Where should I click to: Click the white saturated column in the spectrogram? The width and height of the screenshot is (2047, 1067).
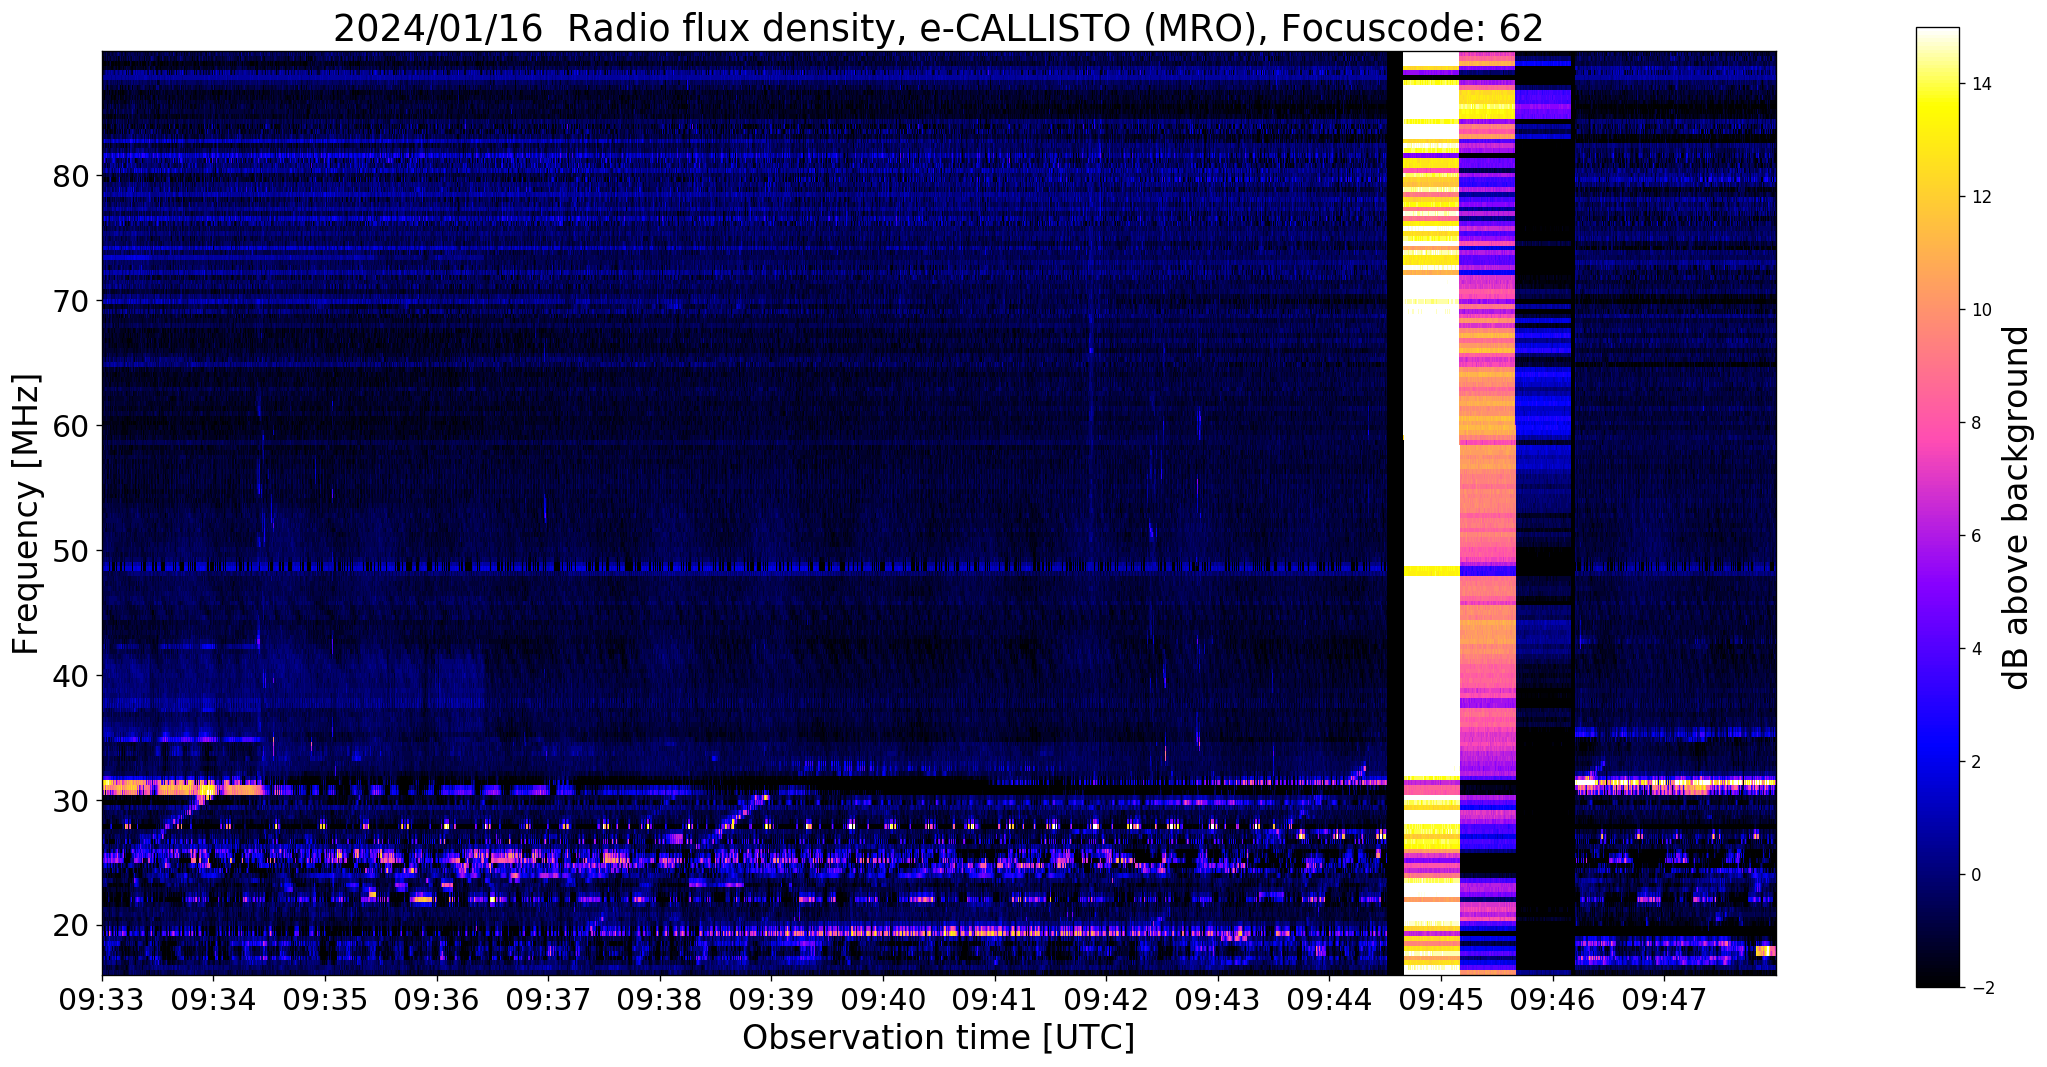point(1431,513)
